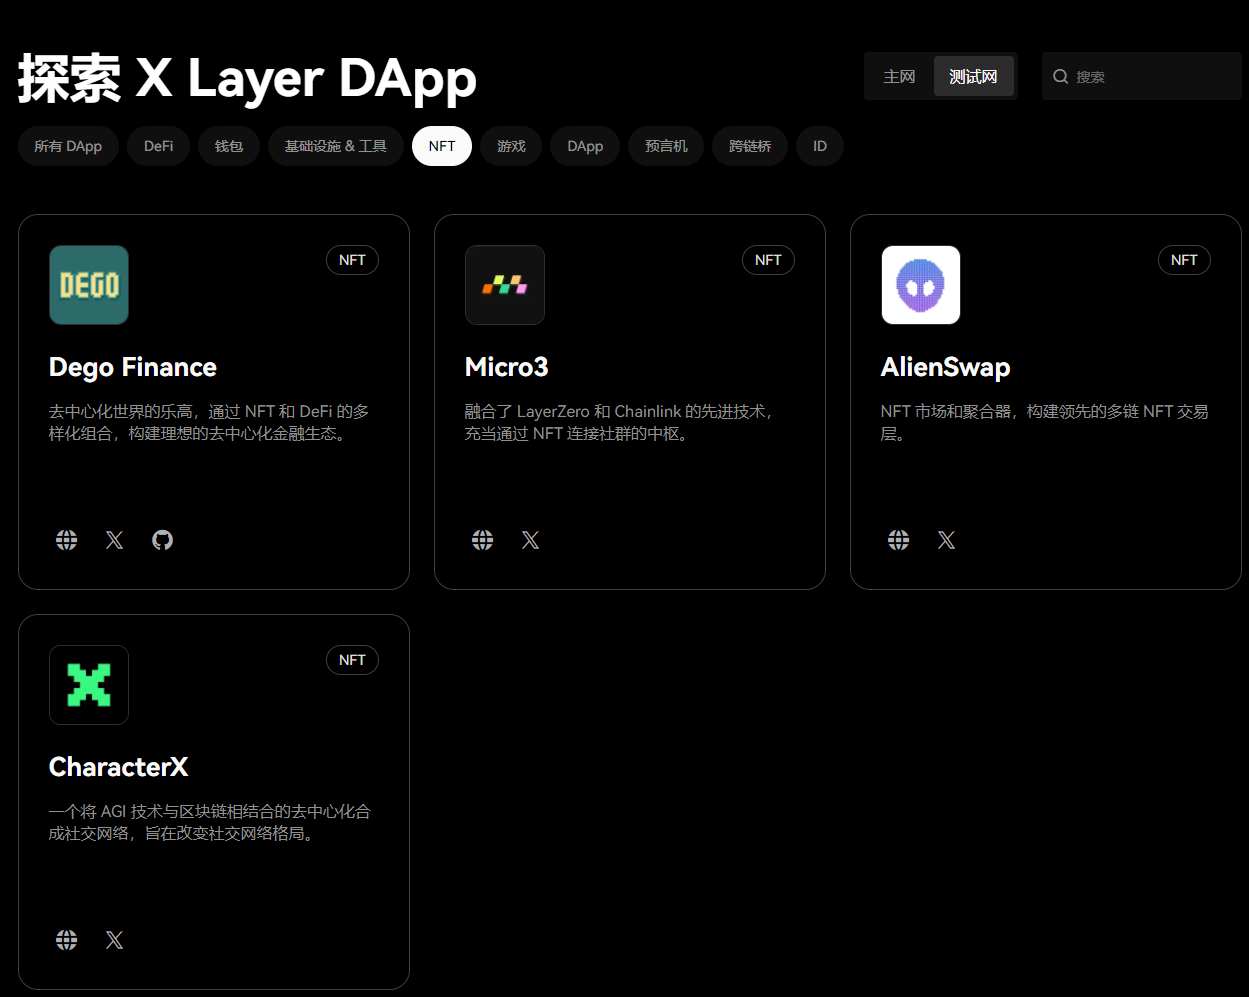
Task: Open Dego Finance website globe icon
Action: tap(67, 540)
